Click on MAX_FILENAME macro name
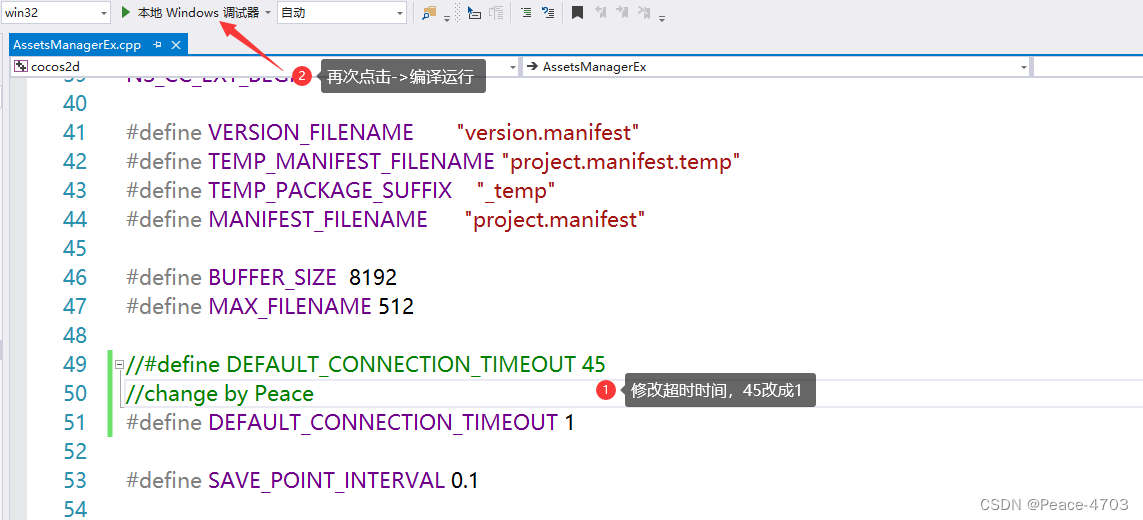1143x520 pixels. coord(290,306)
